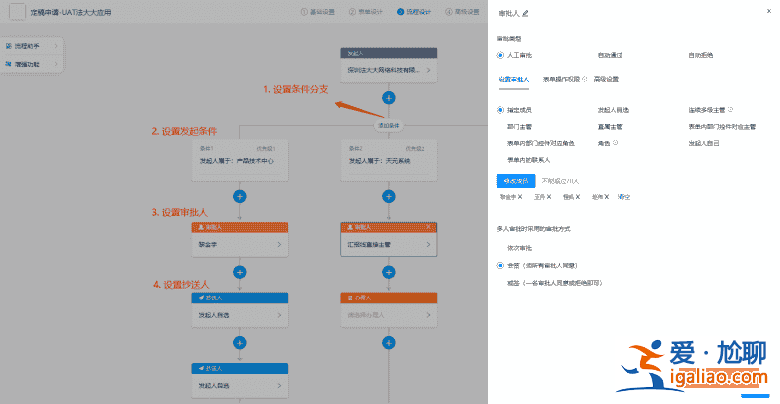Open the 条件2 condition card
The image size is (780, 404).
click(389, 160)
